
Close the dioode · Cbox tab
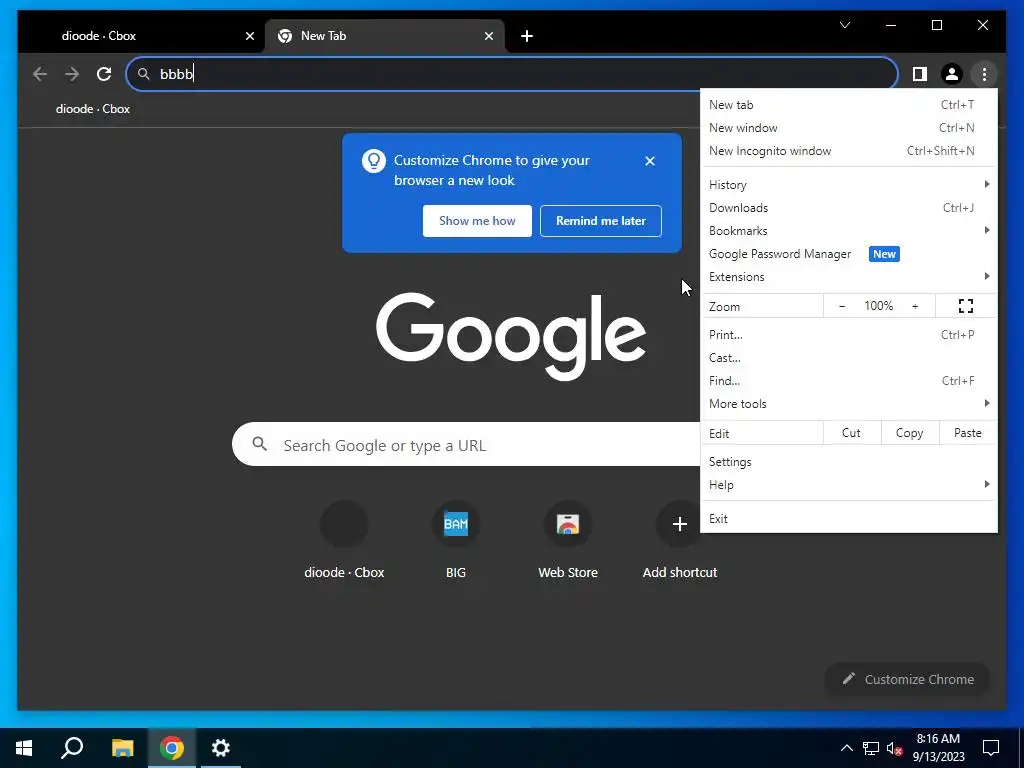[249, 36]
